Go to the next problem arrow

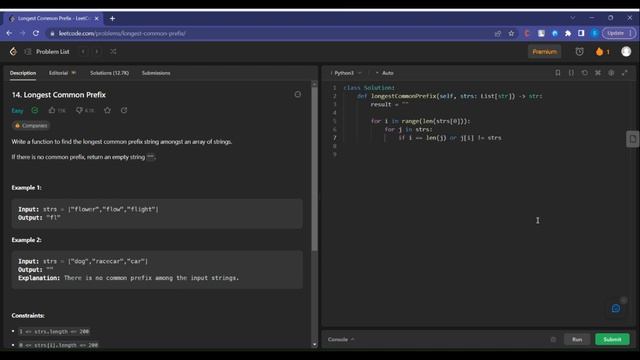click(97, 51)
